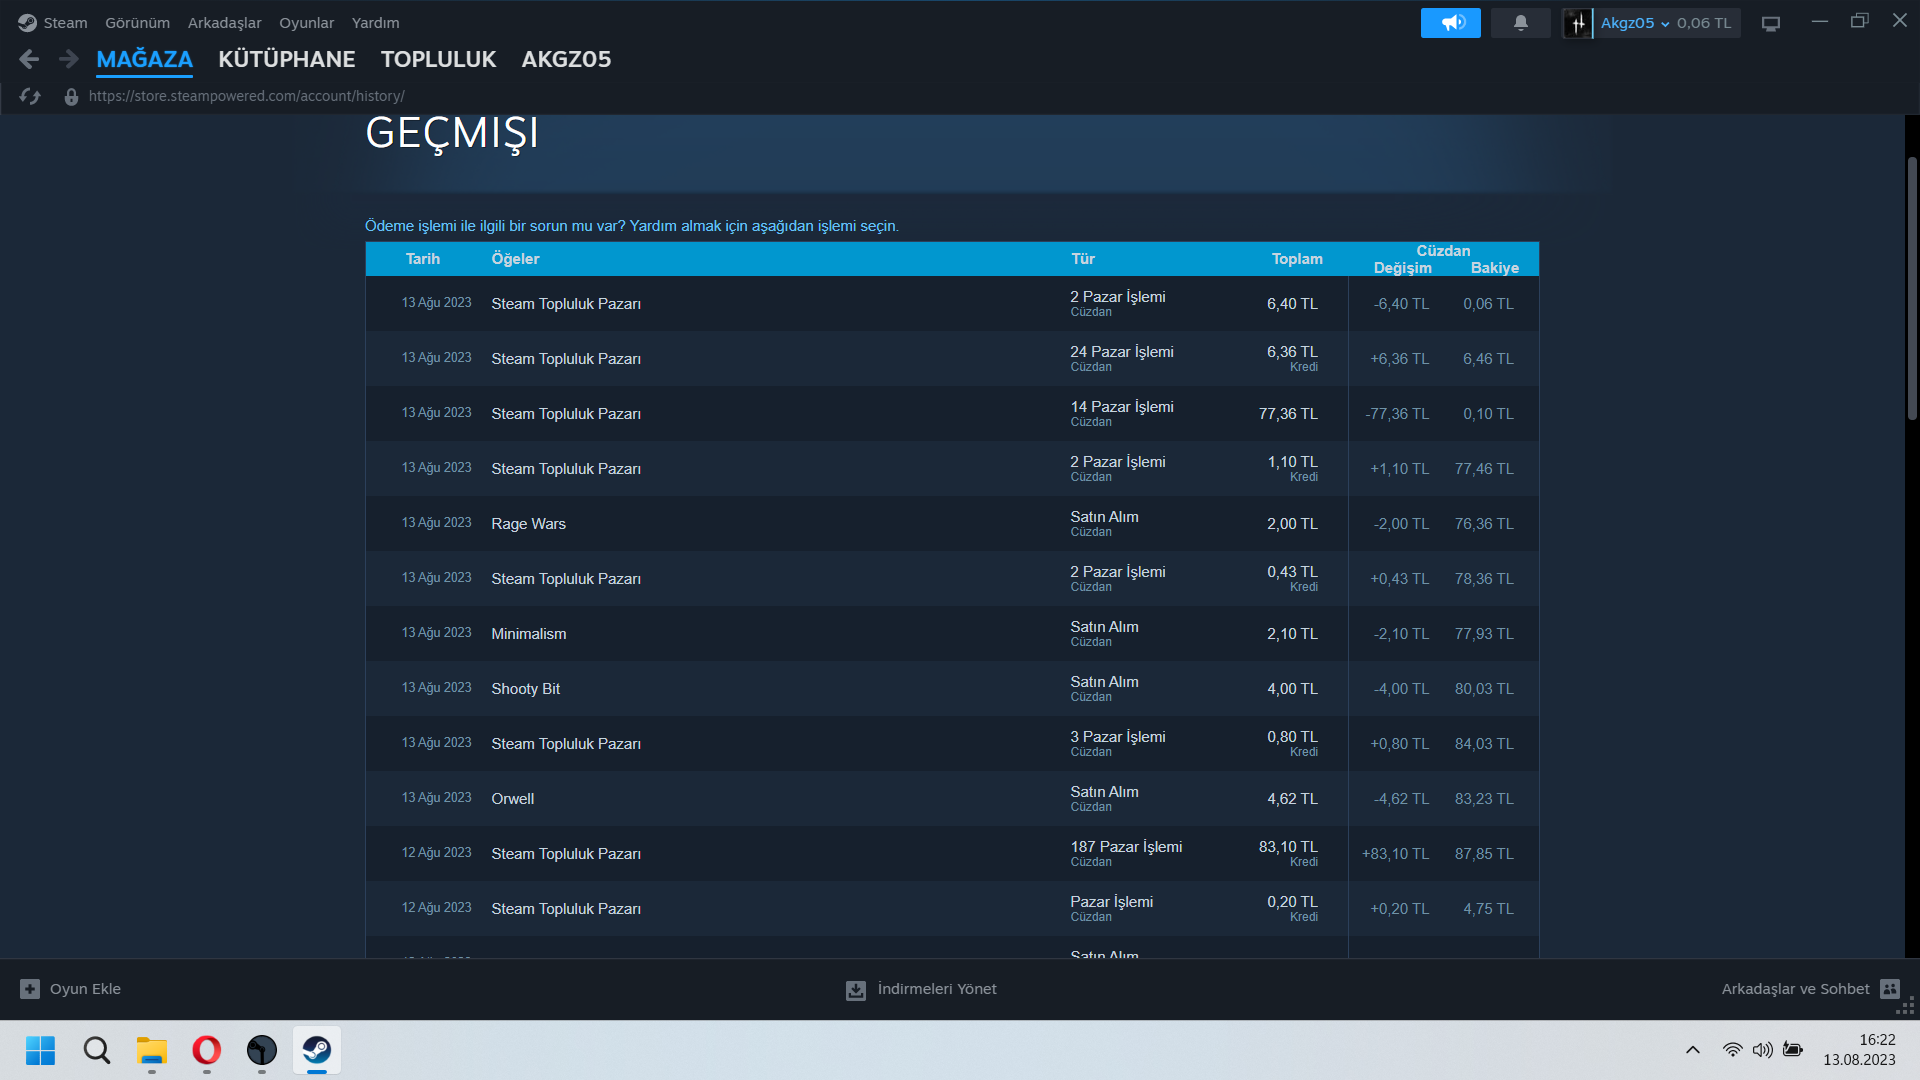The height and width of the screenshot is (1080, 1920).
Task: Click the İndirmeleri Yönet download icon
Action: point(856,990)
